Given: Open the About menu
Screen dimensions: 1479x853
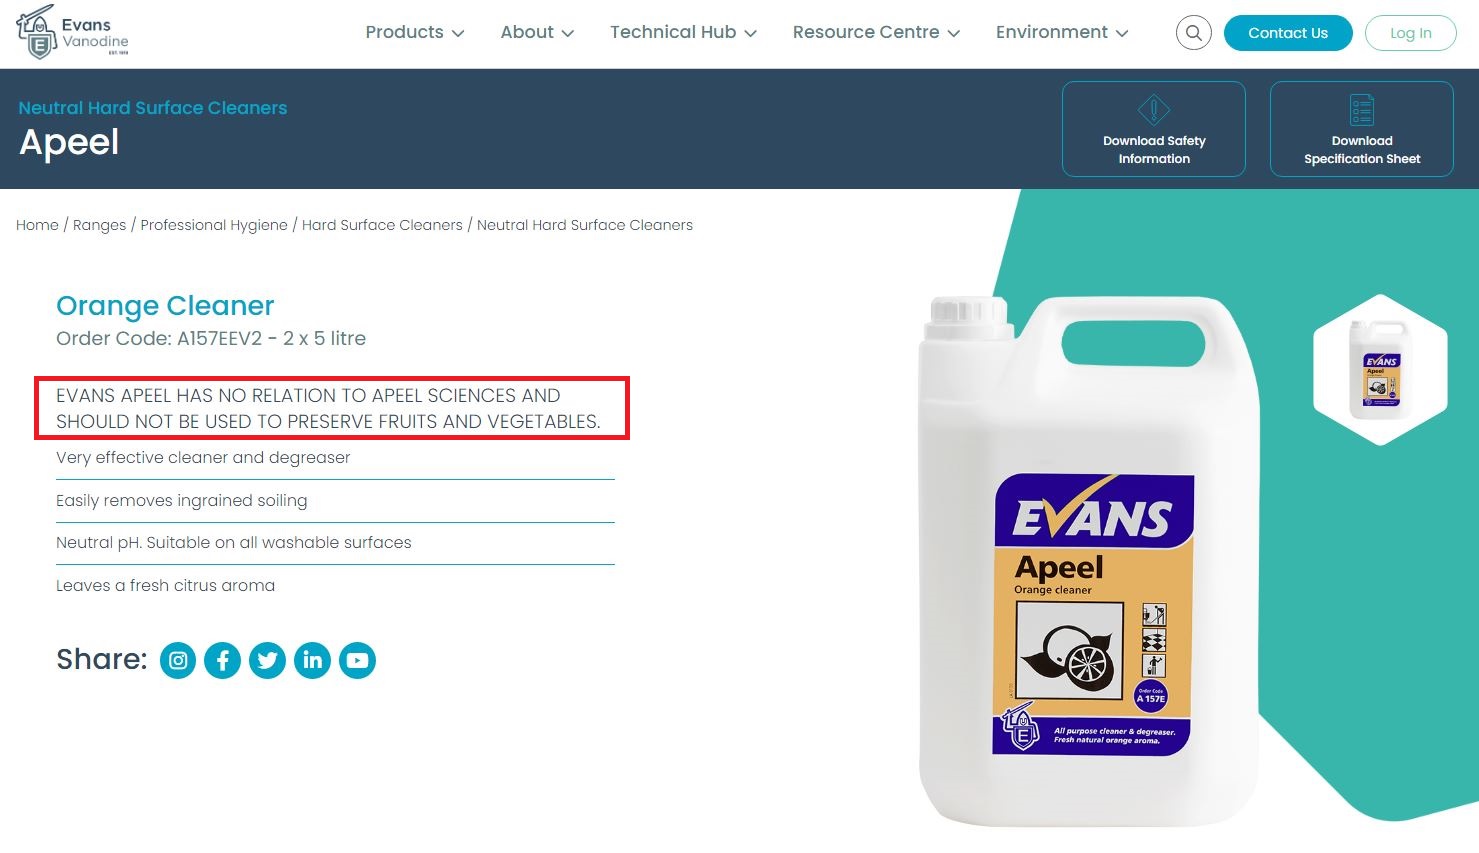Looking at the screenshot, I should click(537, 32).
